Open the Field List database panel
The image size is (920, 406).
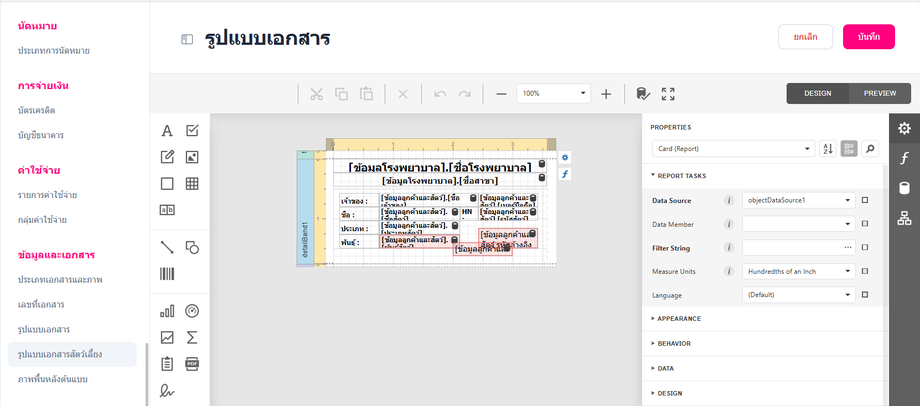[905, 189]
